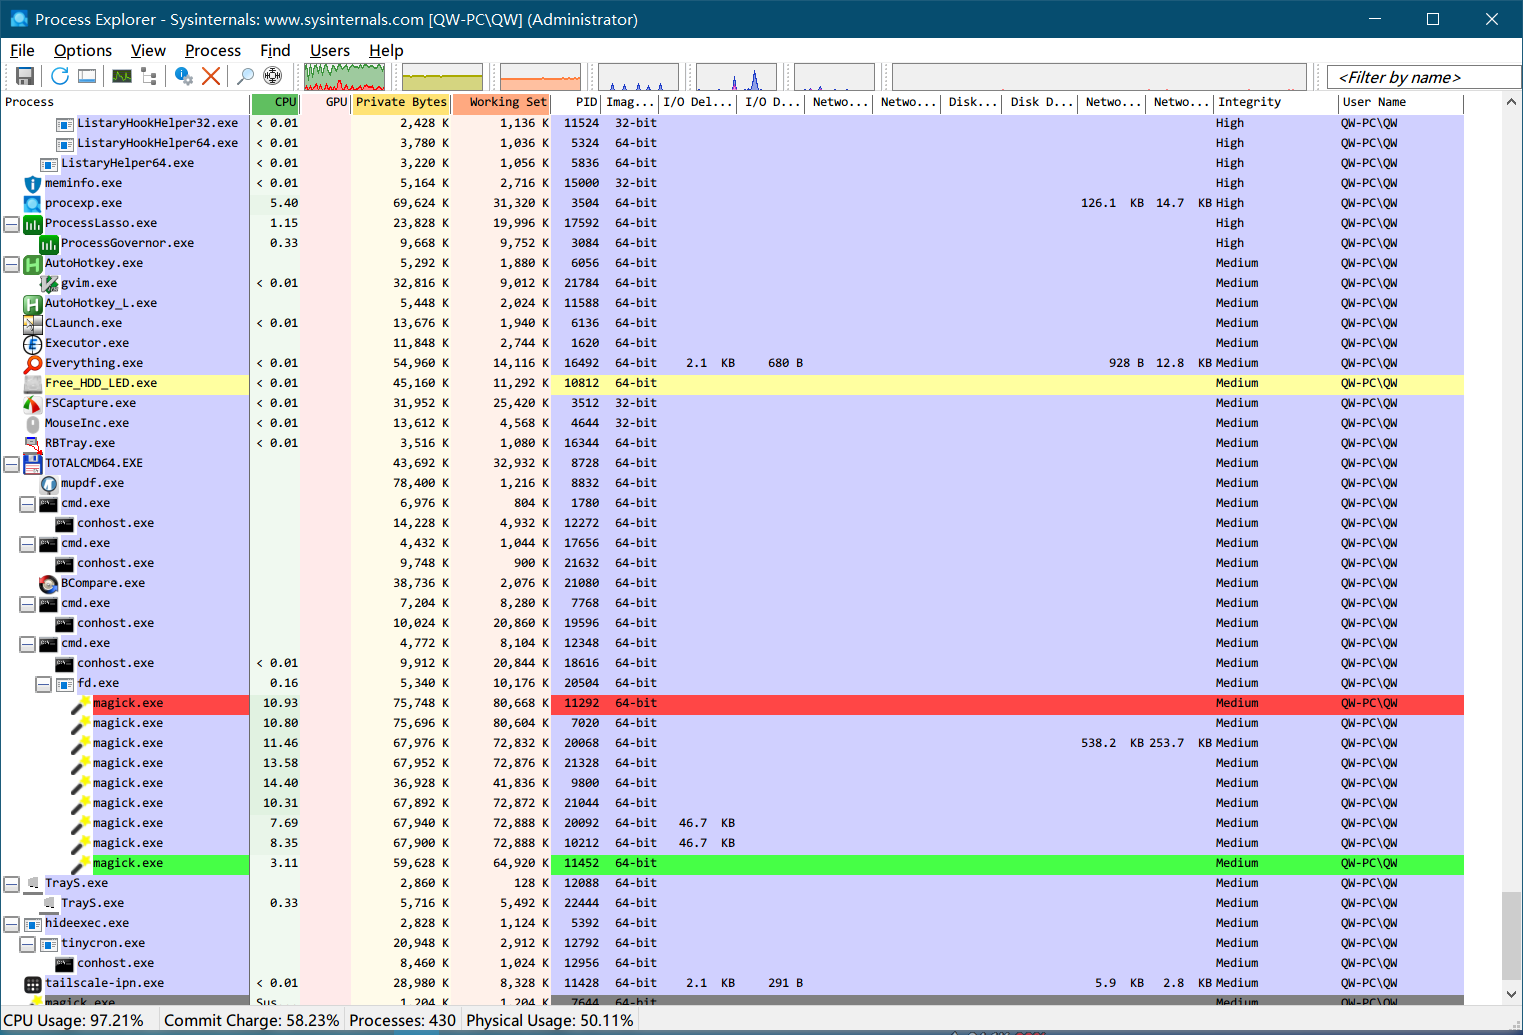Sort by the User Name column header
Screen dimensions: 1523x1035
(1400, 102)
